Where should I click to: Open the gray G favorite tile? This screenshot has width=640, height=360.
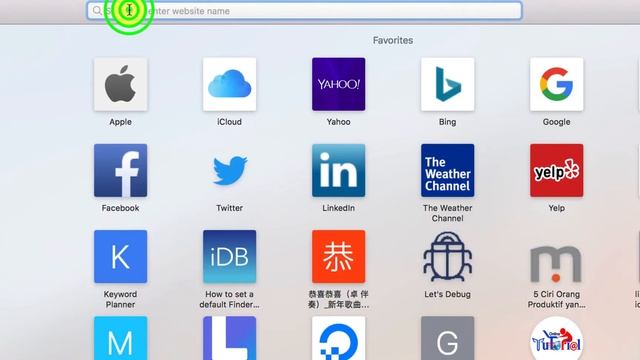[447, 338]
